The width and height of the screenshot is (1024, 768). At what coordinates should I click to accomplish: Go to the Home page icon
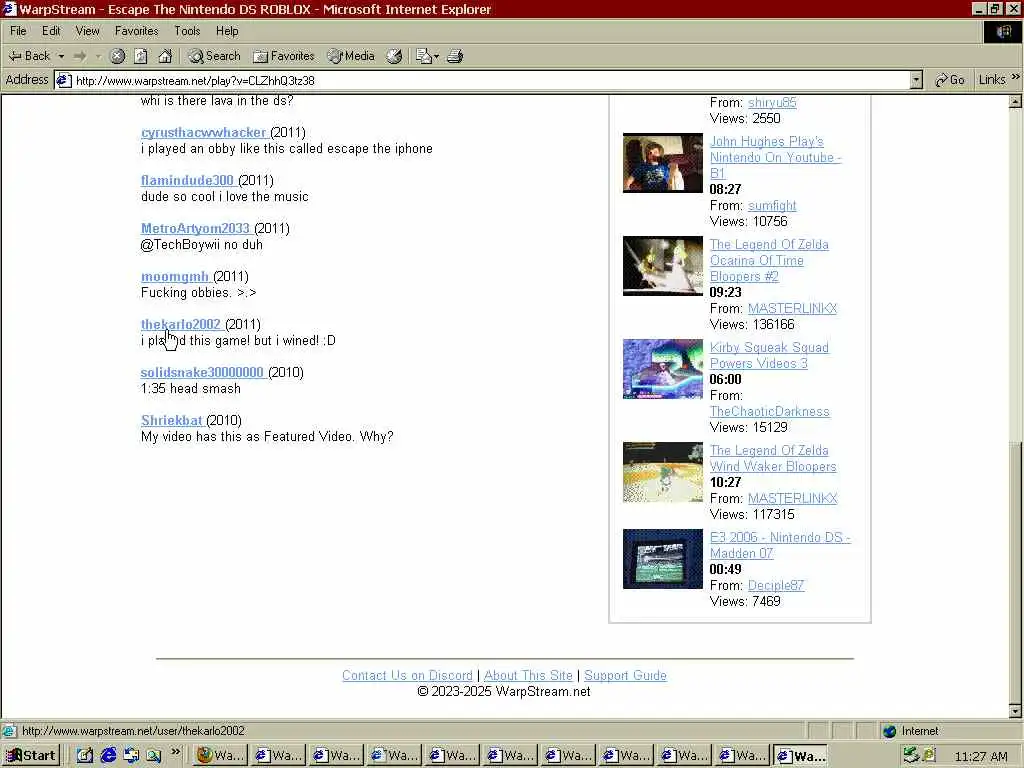pos(165,56)
